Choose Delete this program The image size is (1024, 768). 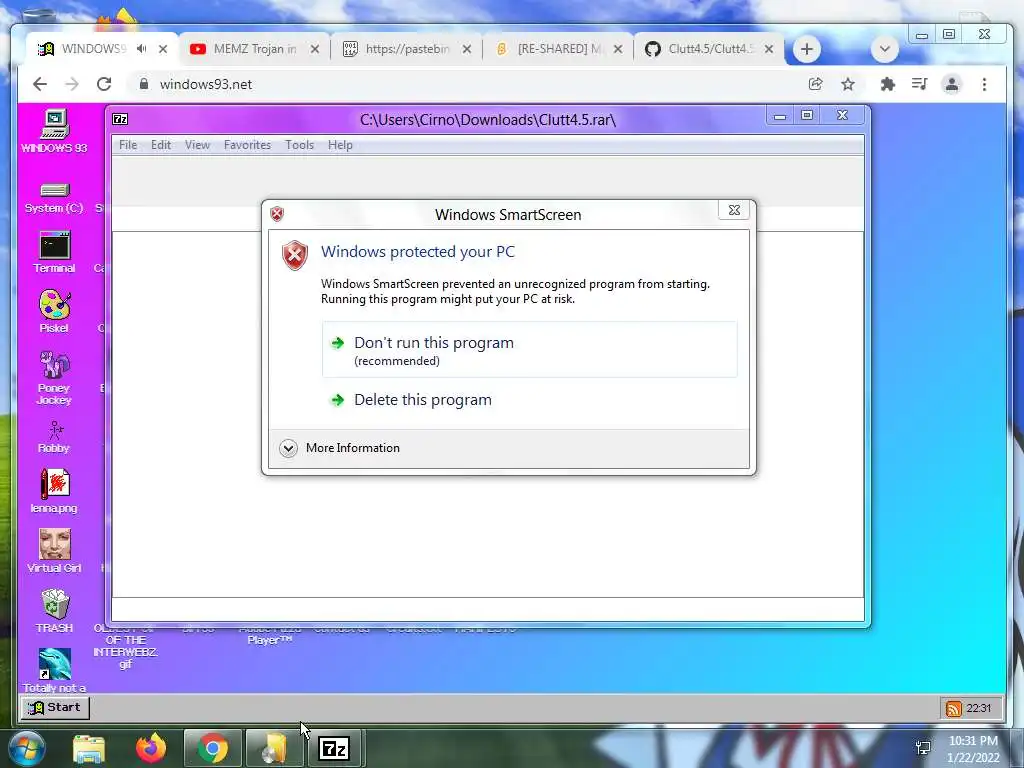530,400
